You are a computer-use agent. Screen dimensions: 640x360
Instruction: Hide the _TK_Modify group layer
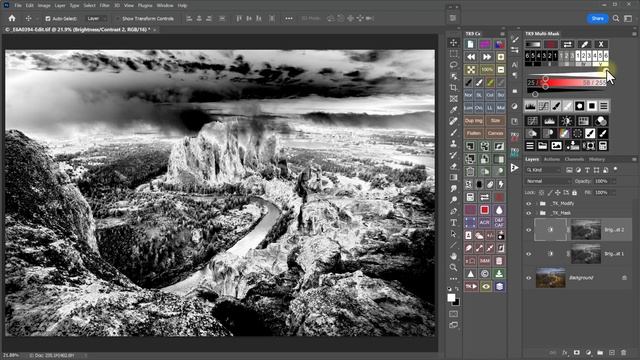click(x=529, y=203)
